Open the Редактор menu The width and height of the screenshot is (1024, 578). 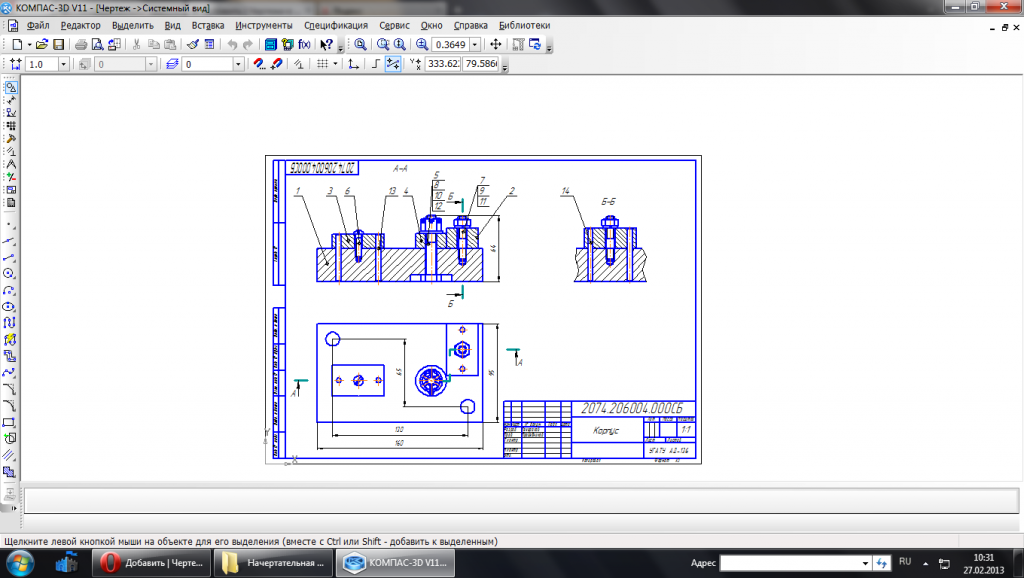point(80,25)
